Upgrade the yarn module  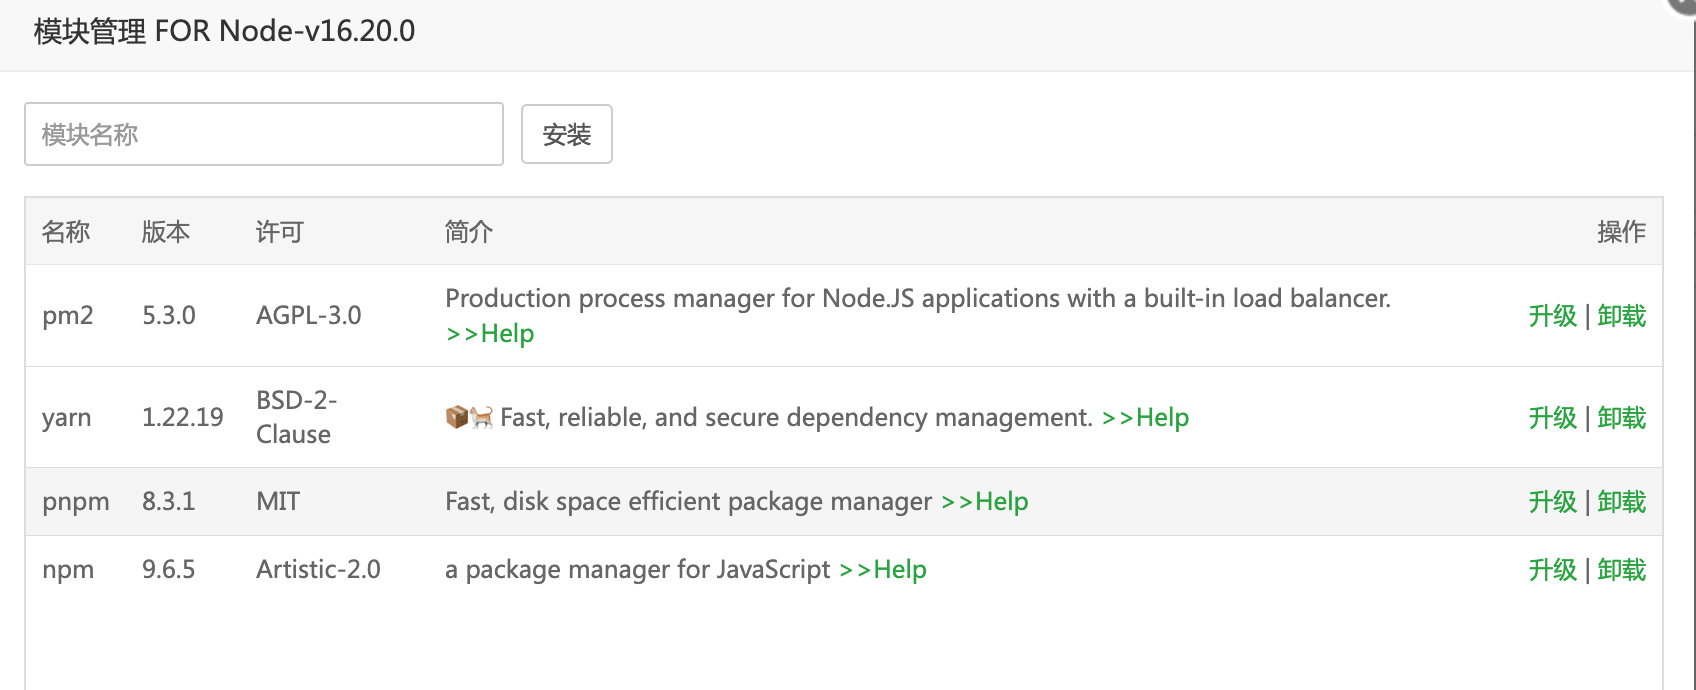pyautogui.click(x=1552, y=418)
